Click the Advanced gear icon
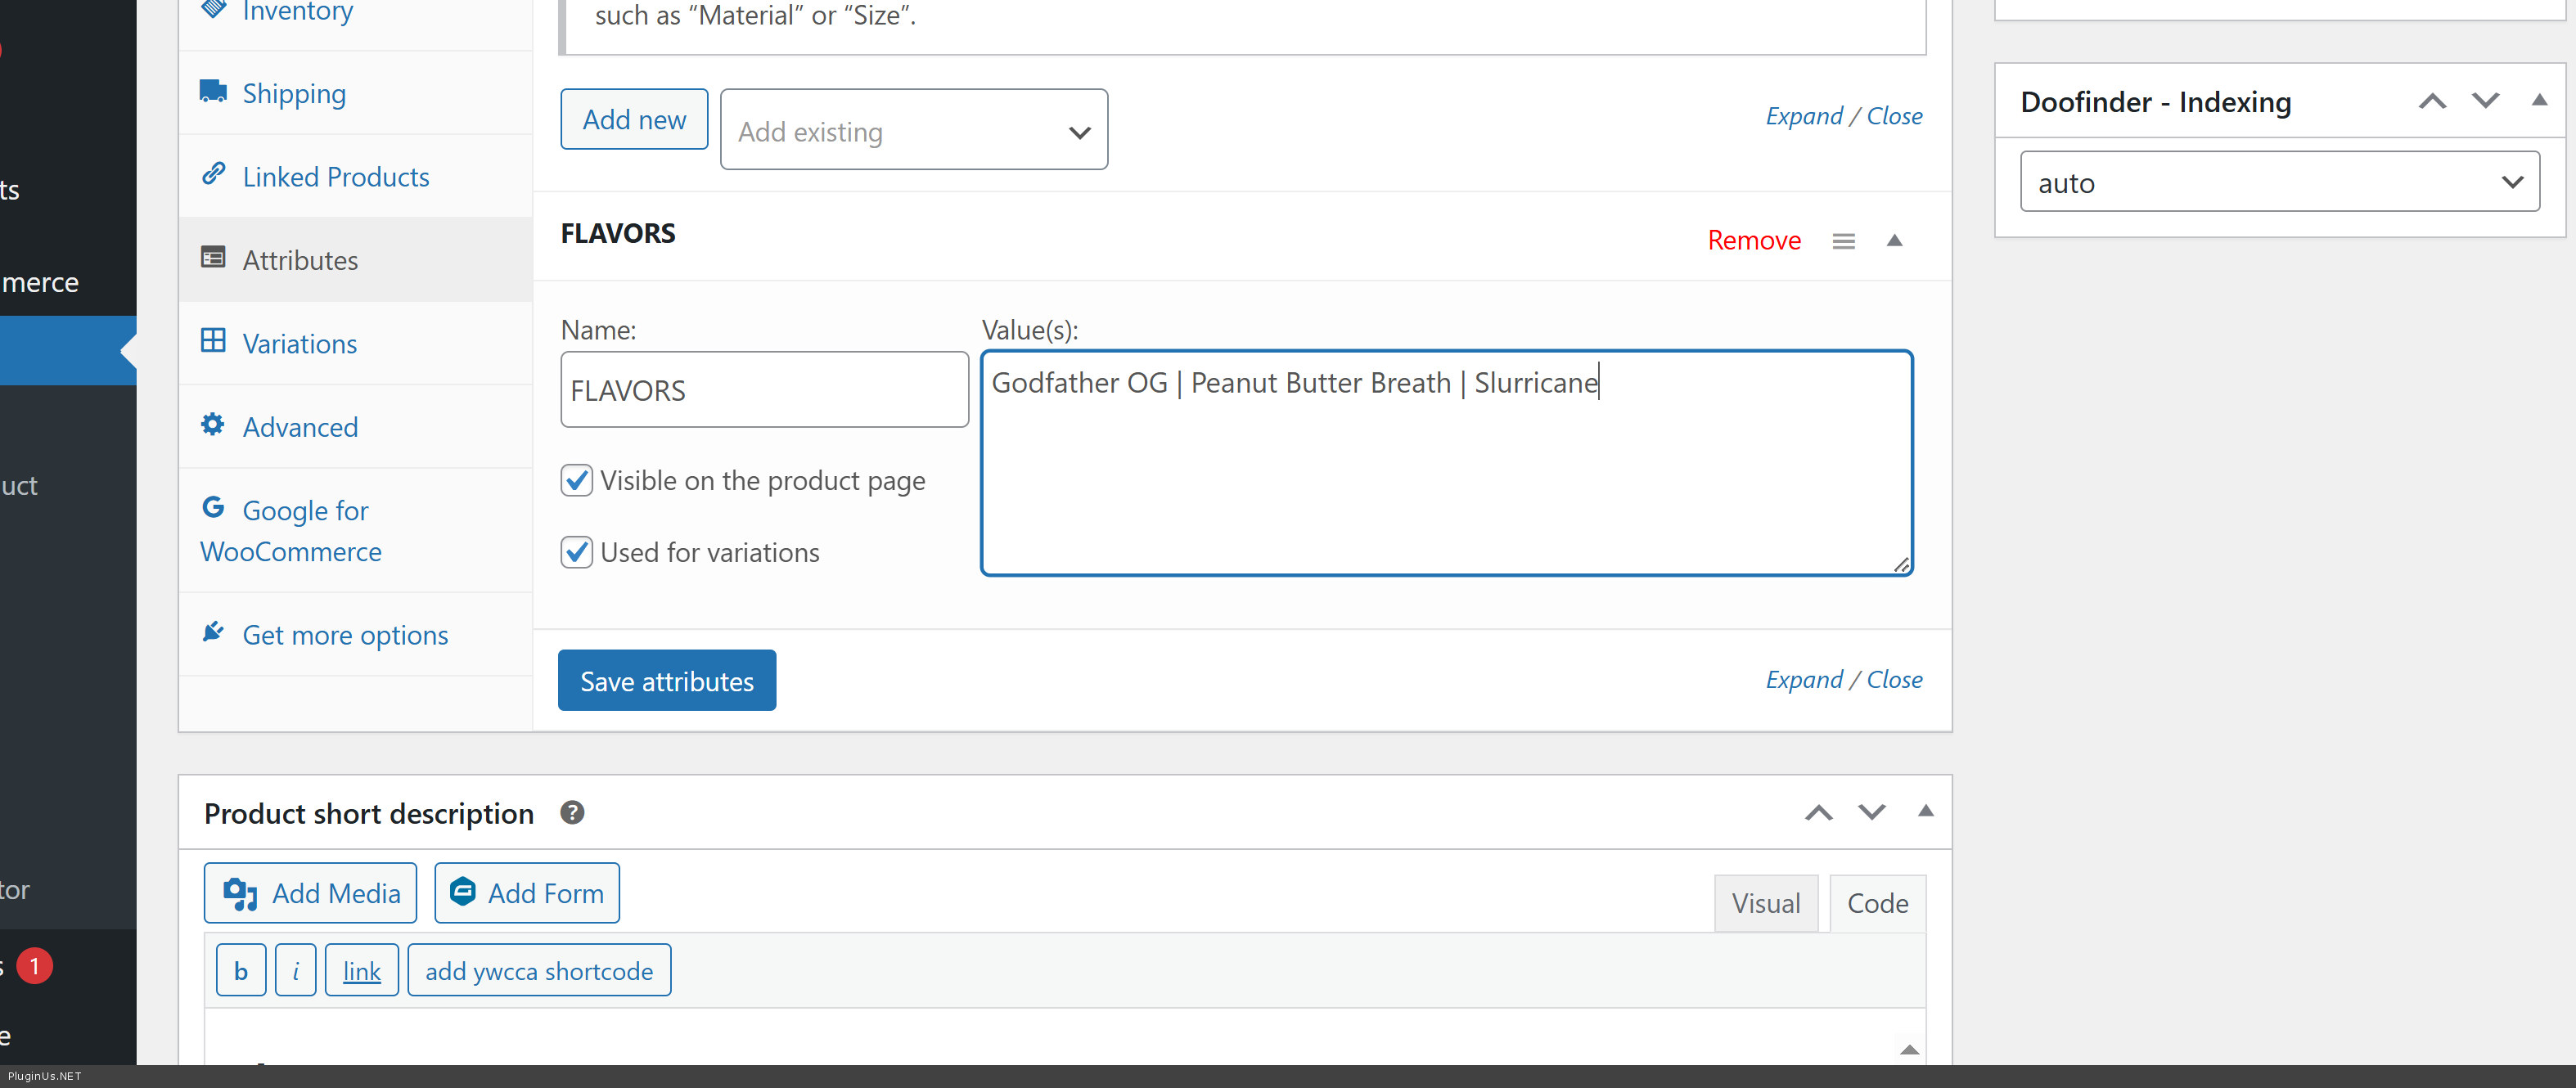The width and height of the screenshot is (2576, 1088). tap(212, 424)
